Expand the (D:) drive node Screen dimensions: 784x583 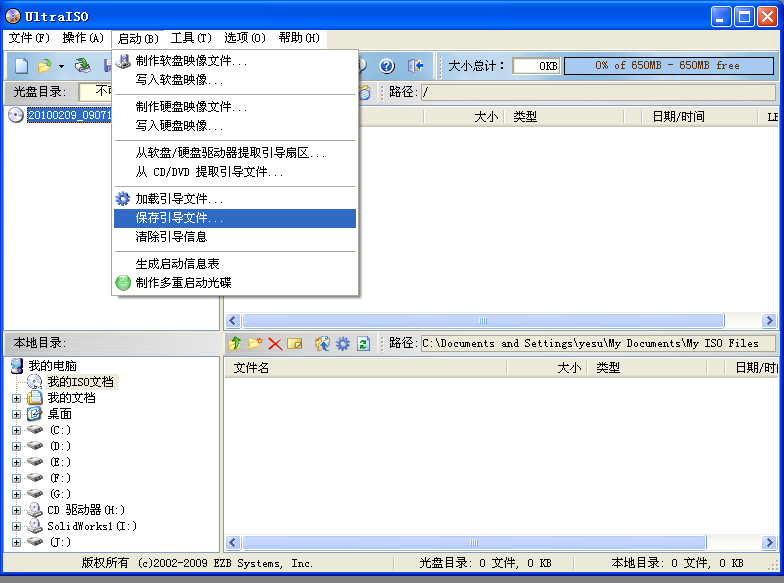[16, 446]
